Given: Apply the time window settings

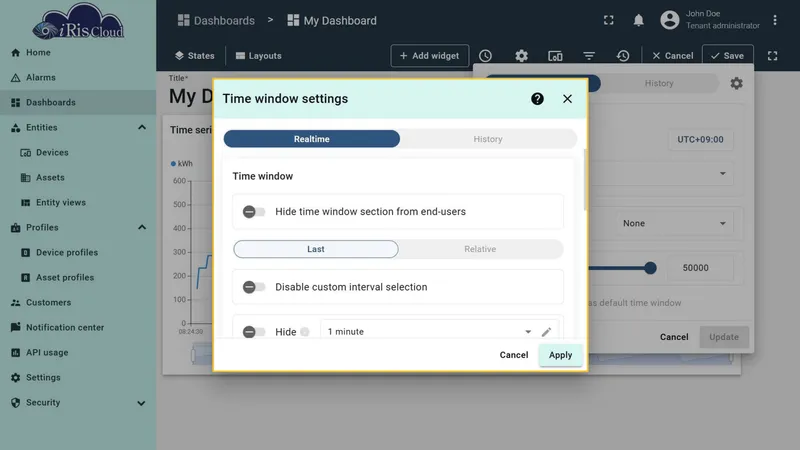Looking at the screenshot, I should 560,355.
